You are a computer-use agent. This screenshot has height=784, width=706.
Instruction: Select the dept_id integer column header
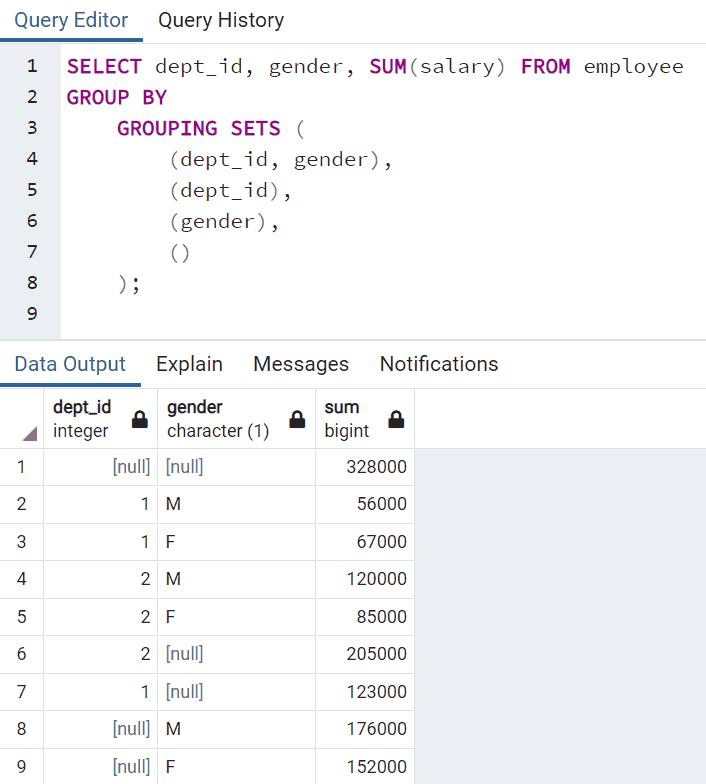82,419
